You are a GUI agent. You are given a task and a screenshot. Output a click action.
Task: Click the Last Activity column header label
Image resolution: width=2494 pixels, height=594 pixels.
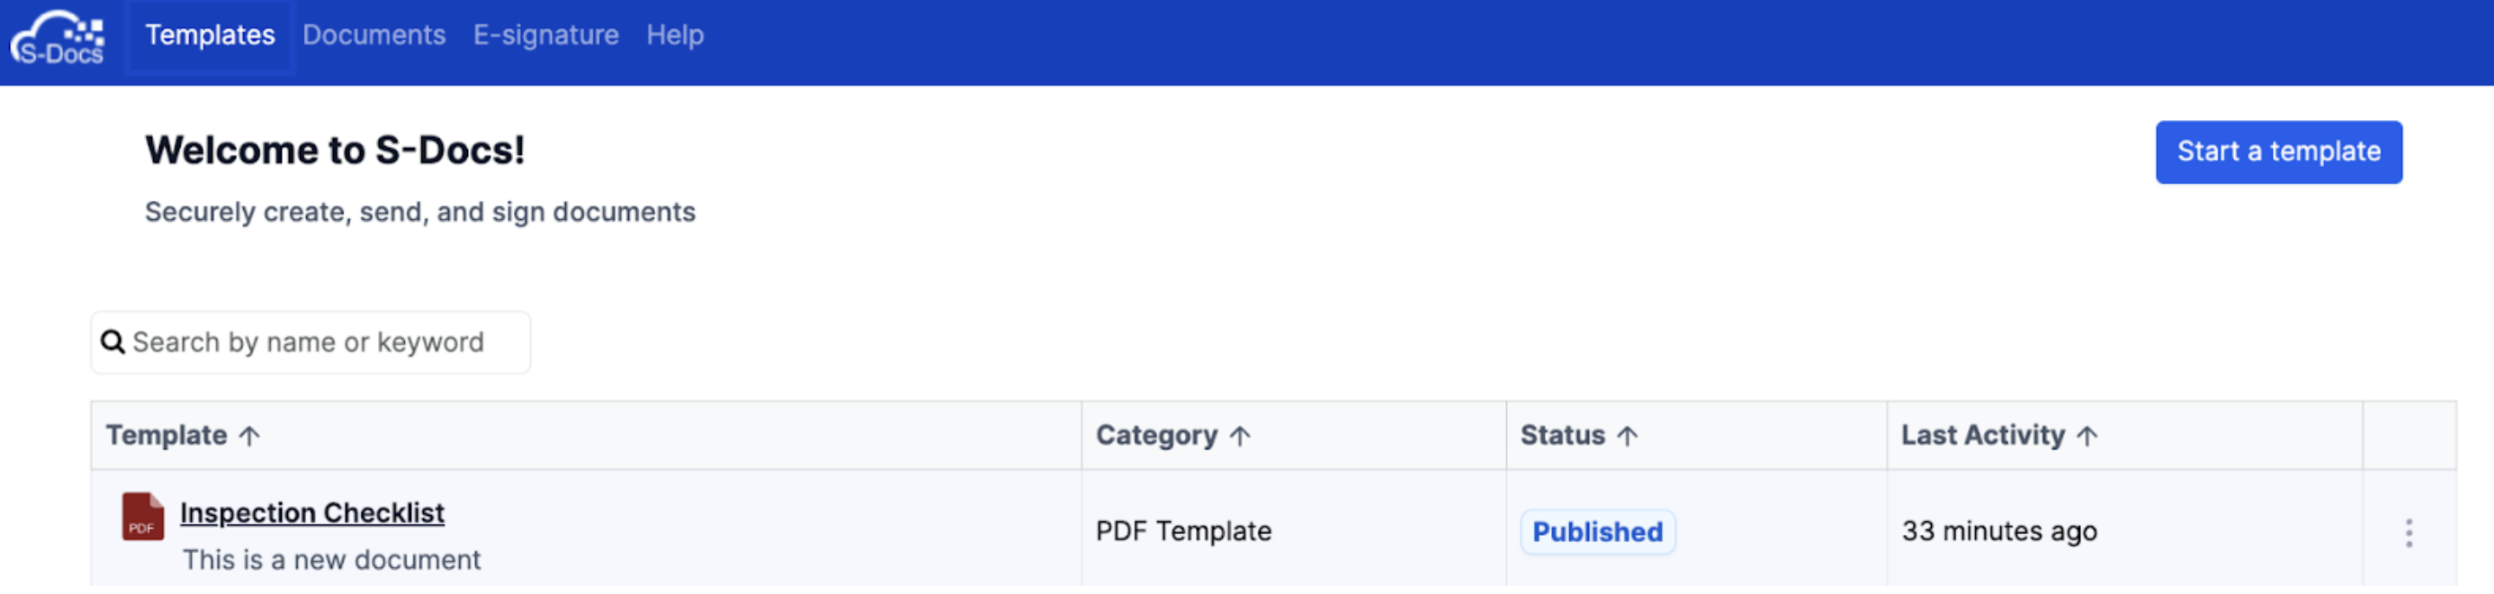1983,435
